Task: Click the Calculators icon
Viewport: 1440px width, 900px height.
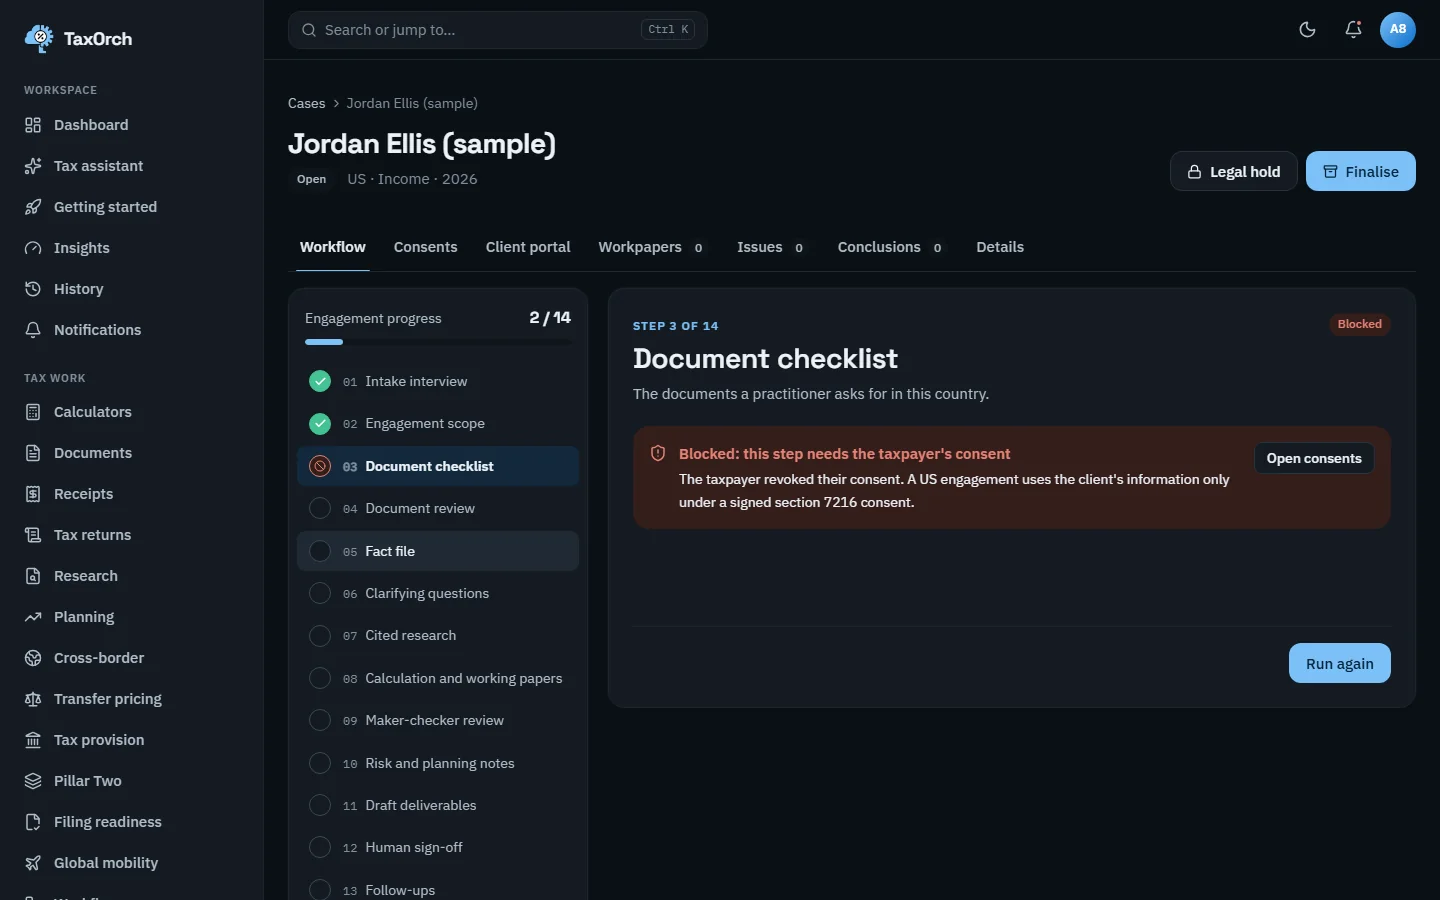Action: pos(33,412)
